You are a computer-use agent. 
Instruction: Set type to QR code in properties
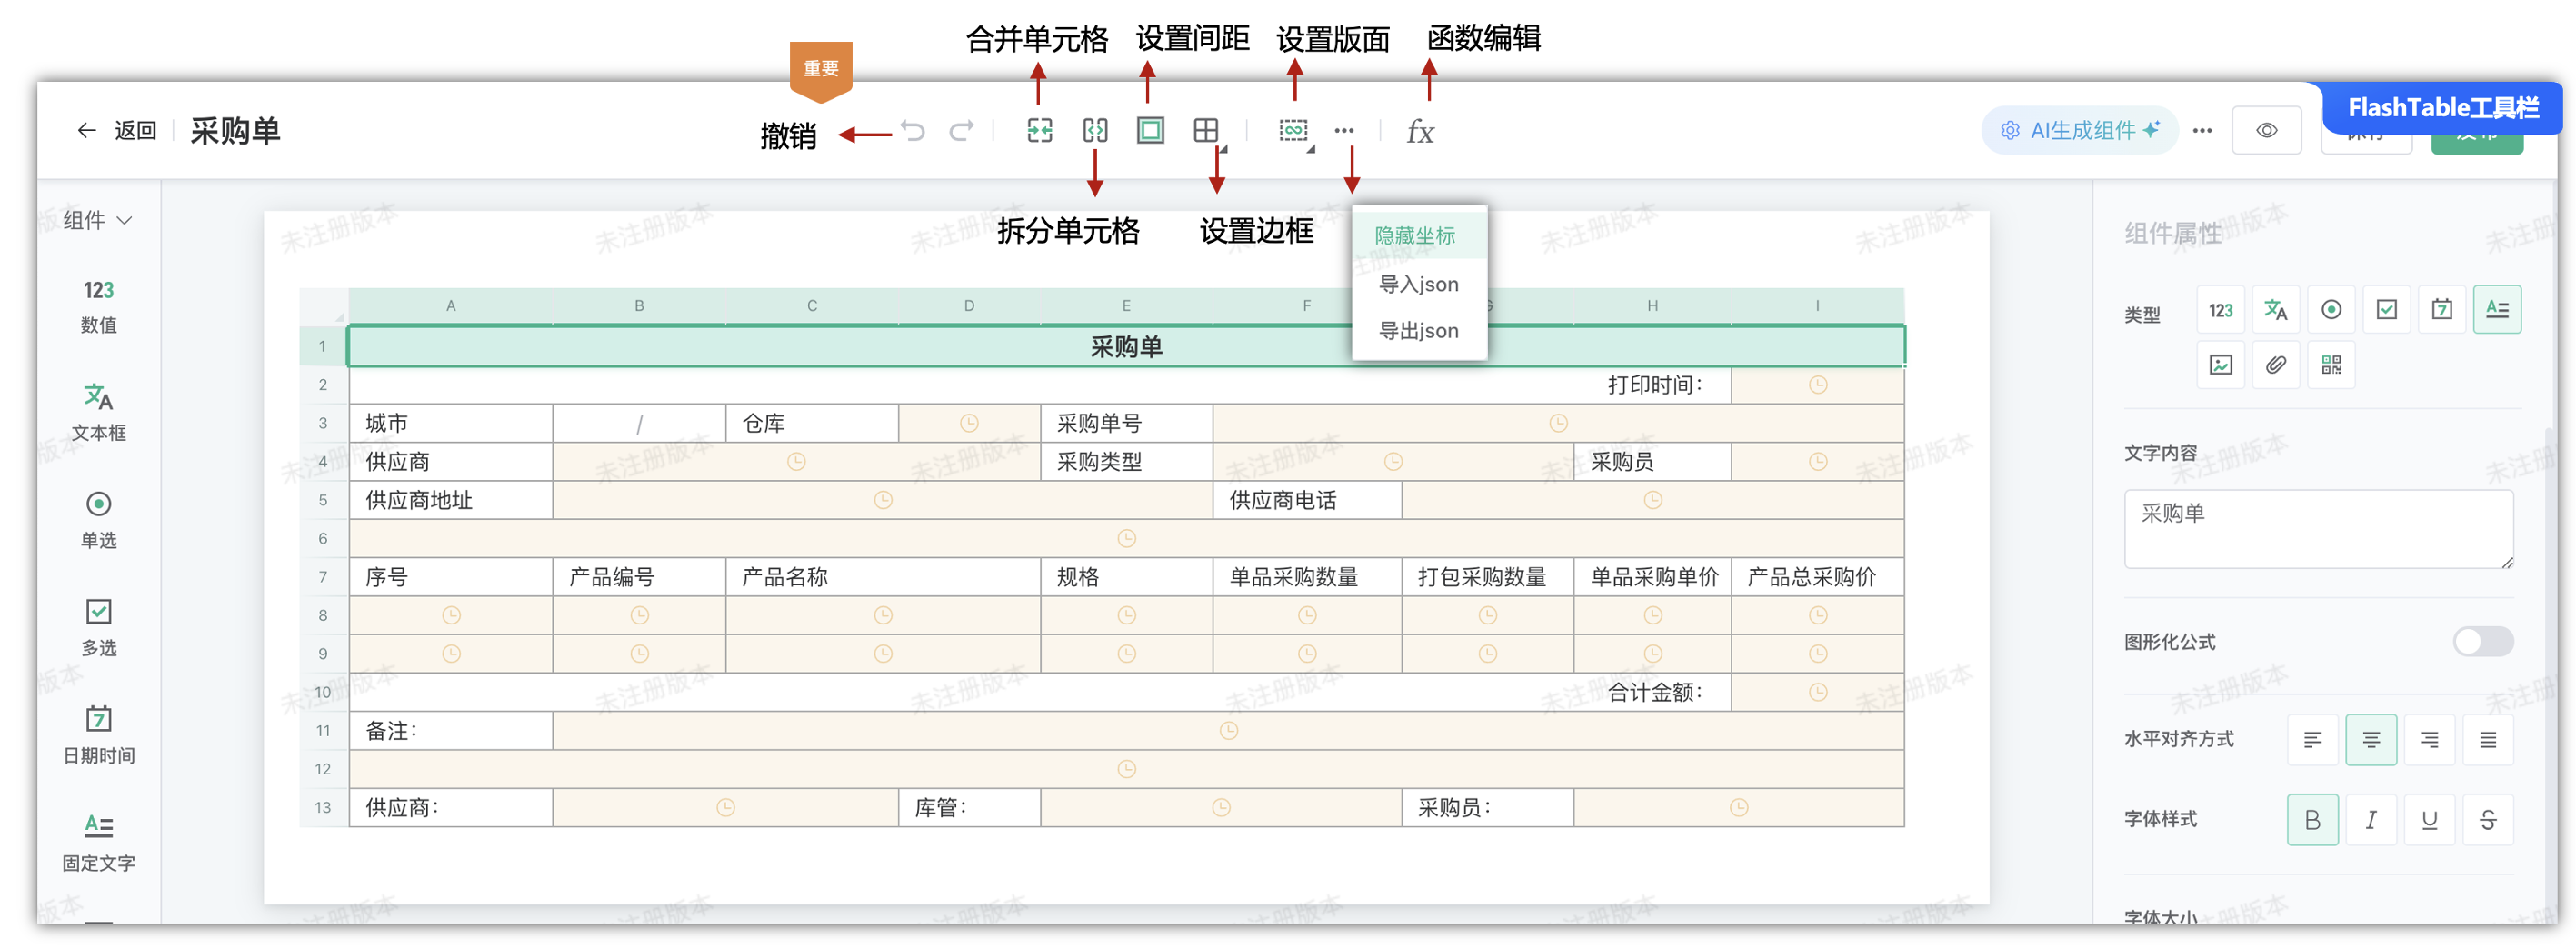(x=2331, y=365)
